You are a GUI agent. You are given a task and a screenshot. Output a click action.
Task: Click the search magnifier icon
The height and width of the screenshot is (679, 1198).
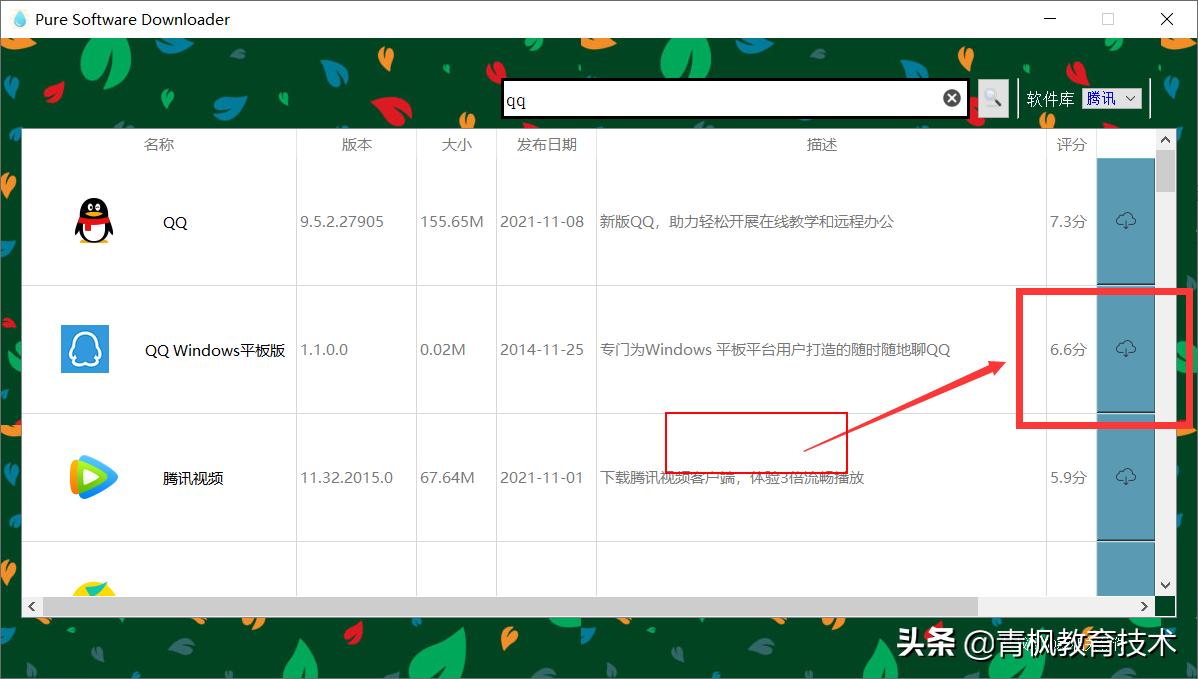[992, 99]
